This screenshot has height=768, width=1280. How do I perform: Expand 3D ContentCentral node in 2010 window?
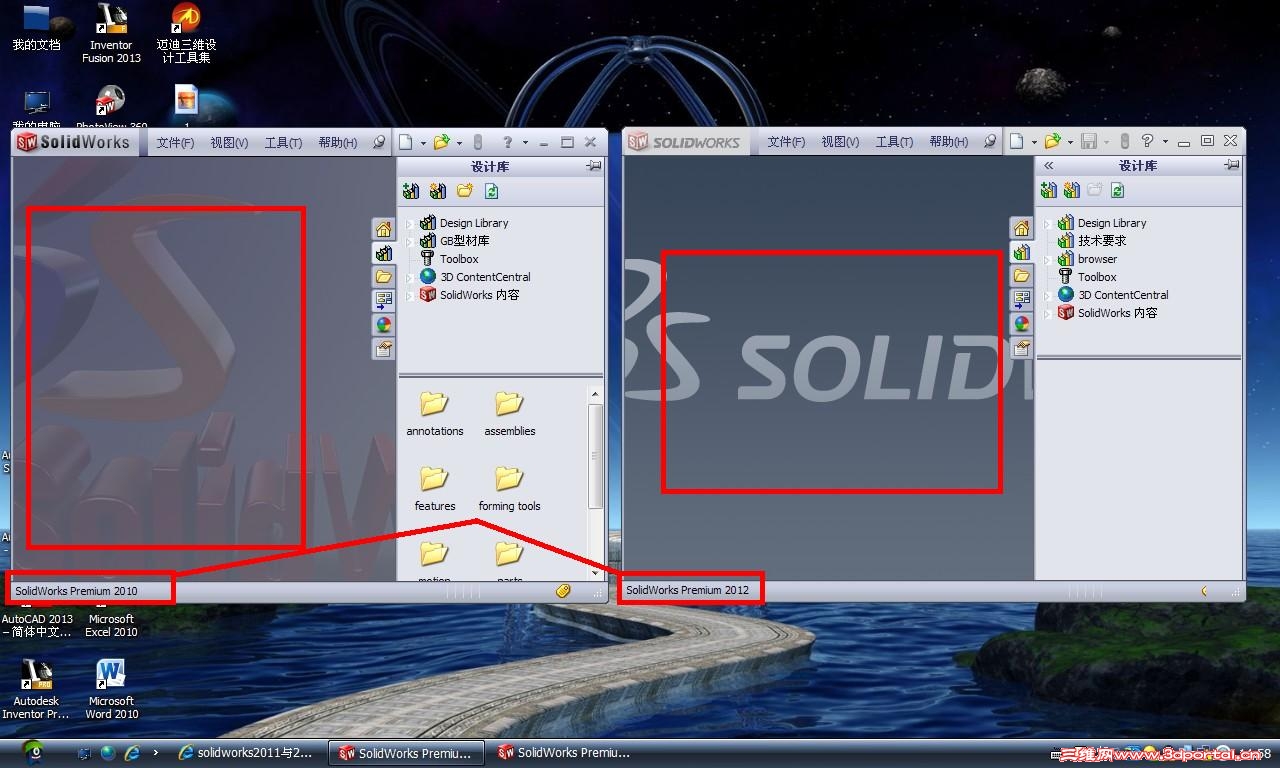[409, 278]
